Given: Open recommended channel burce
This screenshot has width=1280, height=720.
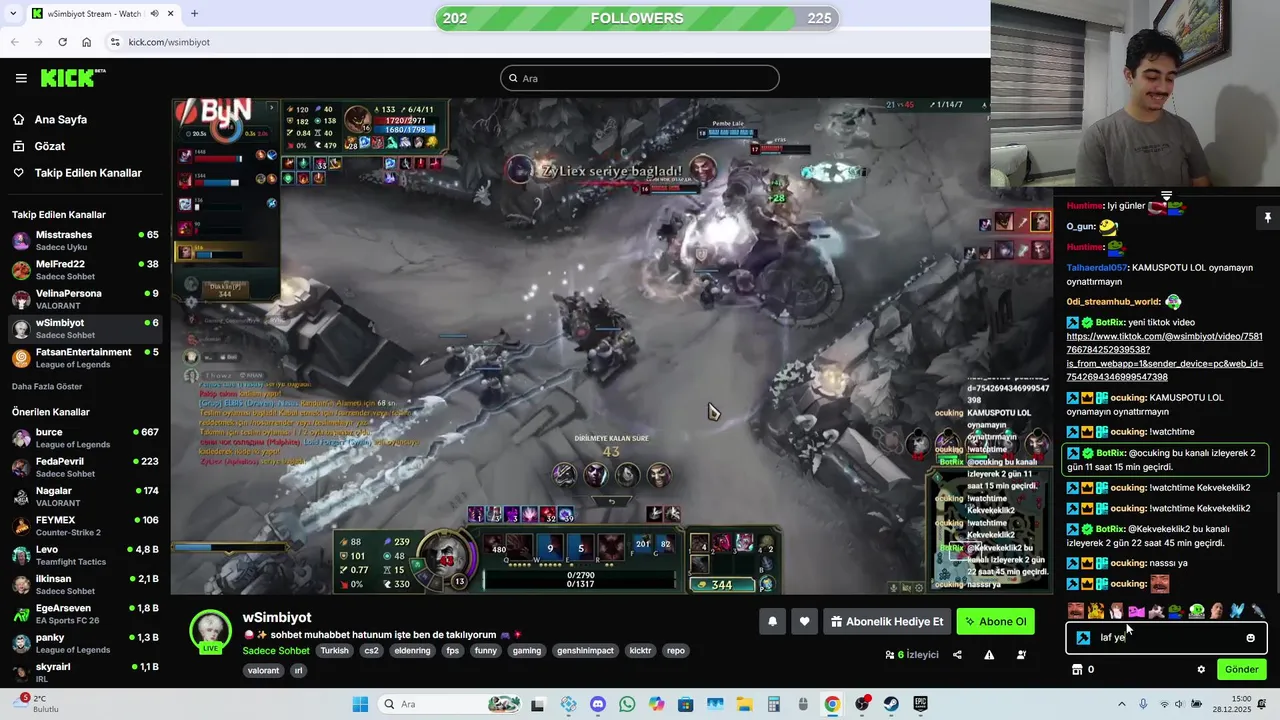Looking at the screenshot, I should [x=85, y=438].
